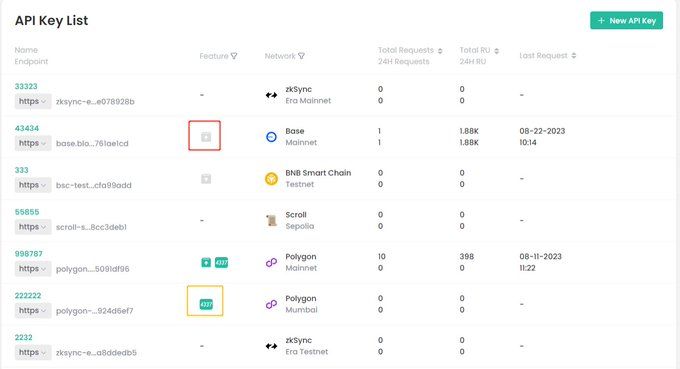Click Total Requests value 10 for Polygon
680x369 pixels.
tap(381, 256)
